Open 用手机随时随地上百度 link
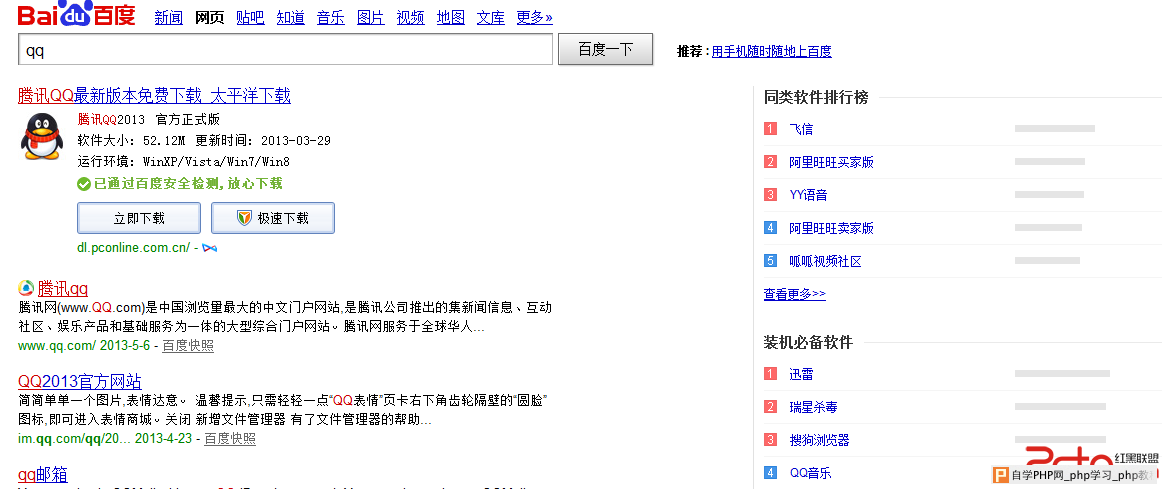Image resolution: width=1162 pixels, height=489 pixels. [x=771, y=51]
